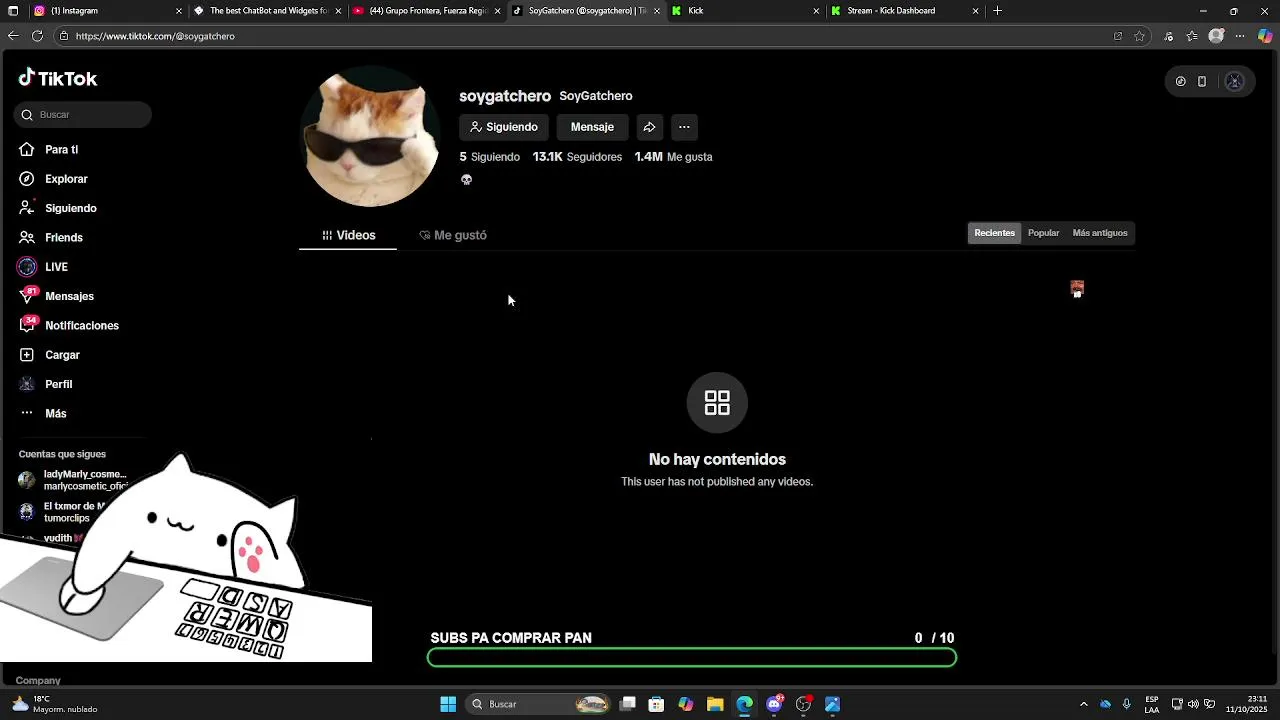Screen dimensions: 1280x720
Task: Sort videos by Recientes
Action: coord(994,233)
